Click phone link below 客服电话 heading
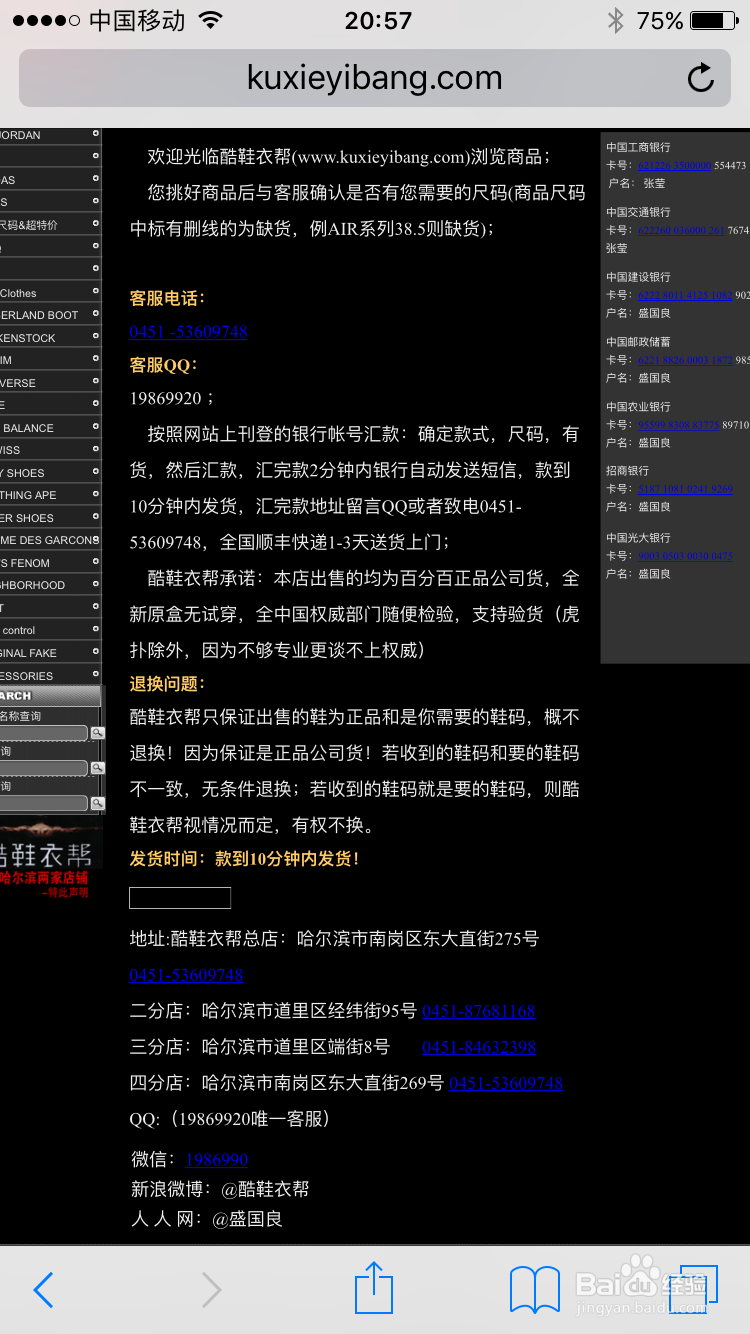750x1334 pixels. click(x=188, y=332)
